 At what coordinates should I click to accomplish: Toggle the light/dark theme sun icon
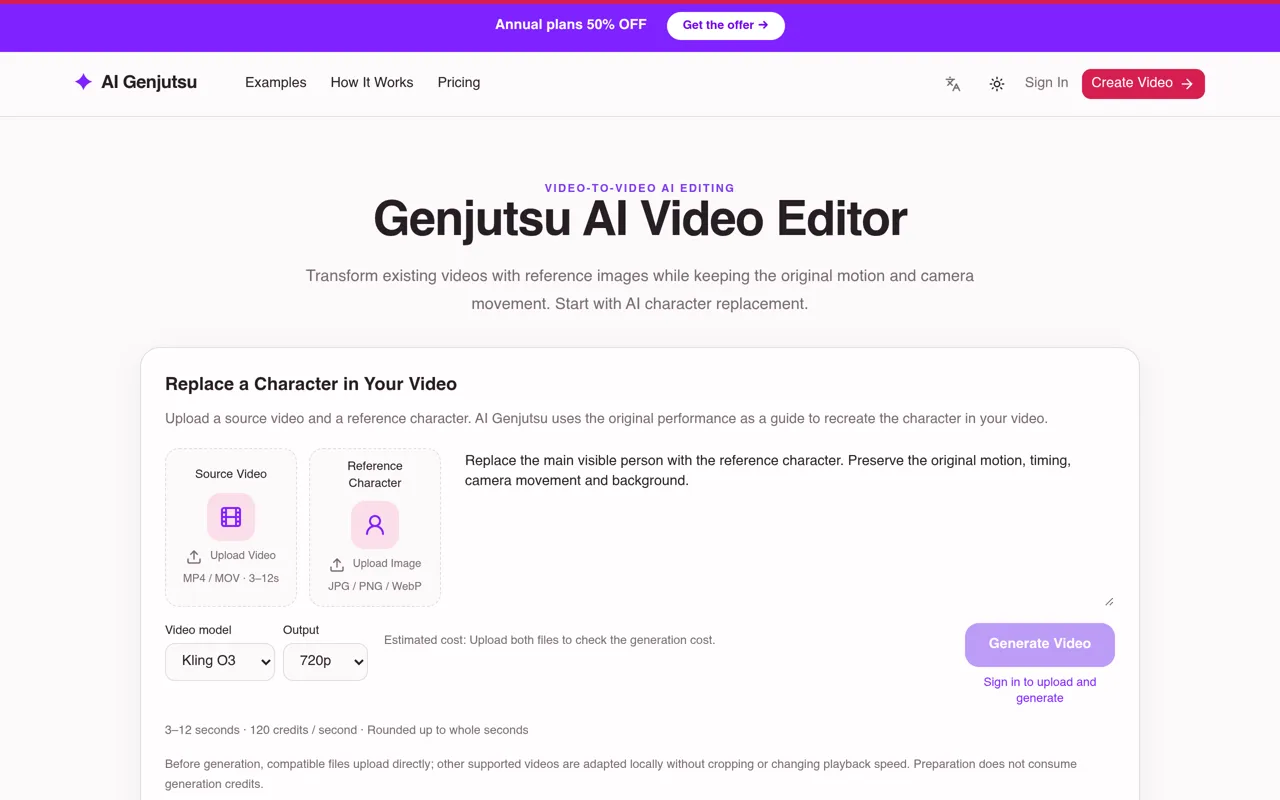[997, 84]
